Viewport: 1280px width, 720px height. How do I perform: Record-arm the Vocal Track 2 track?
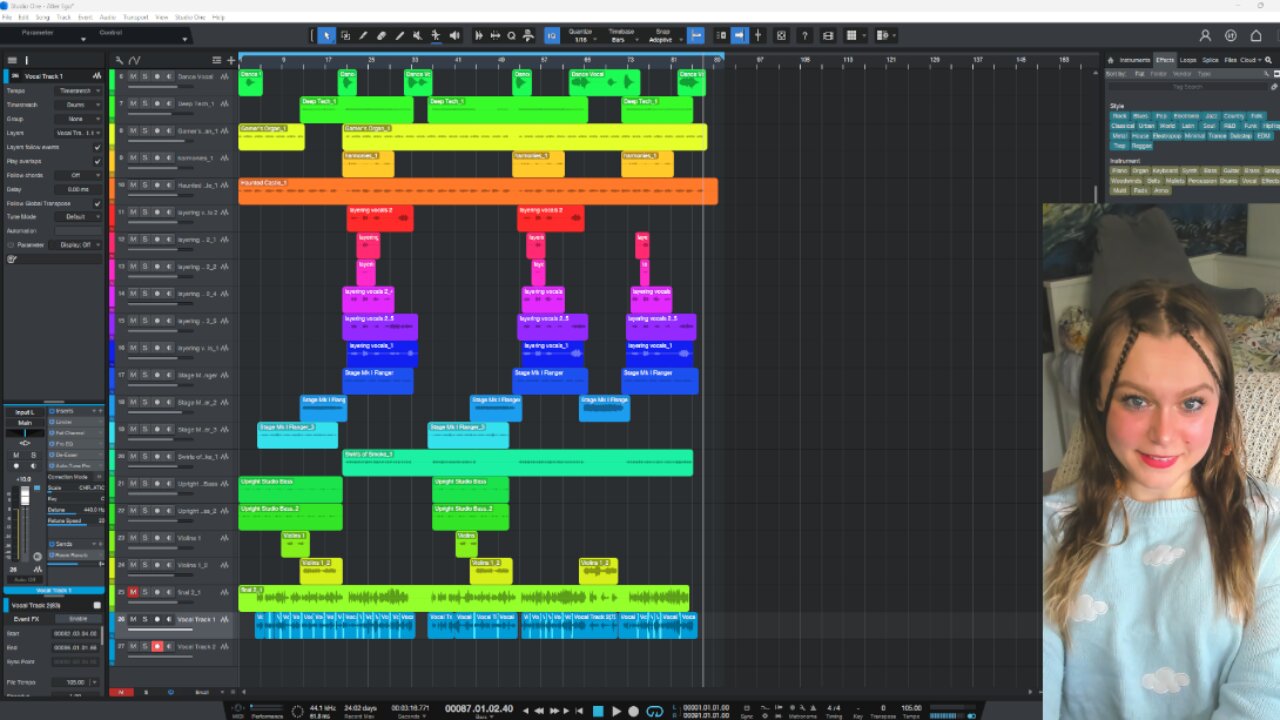tap(157, 647)
